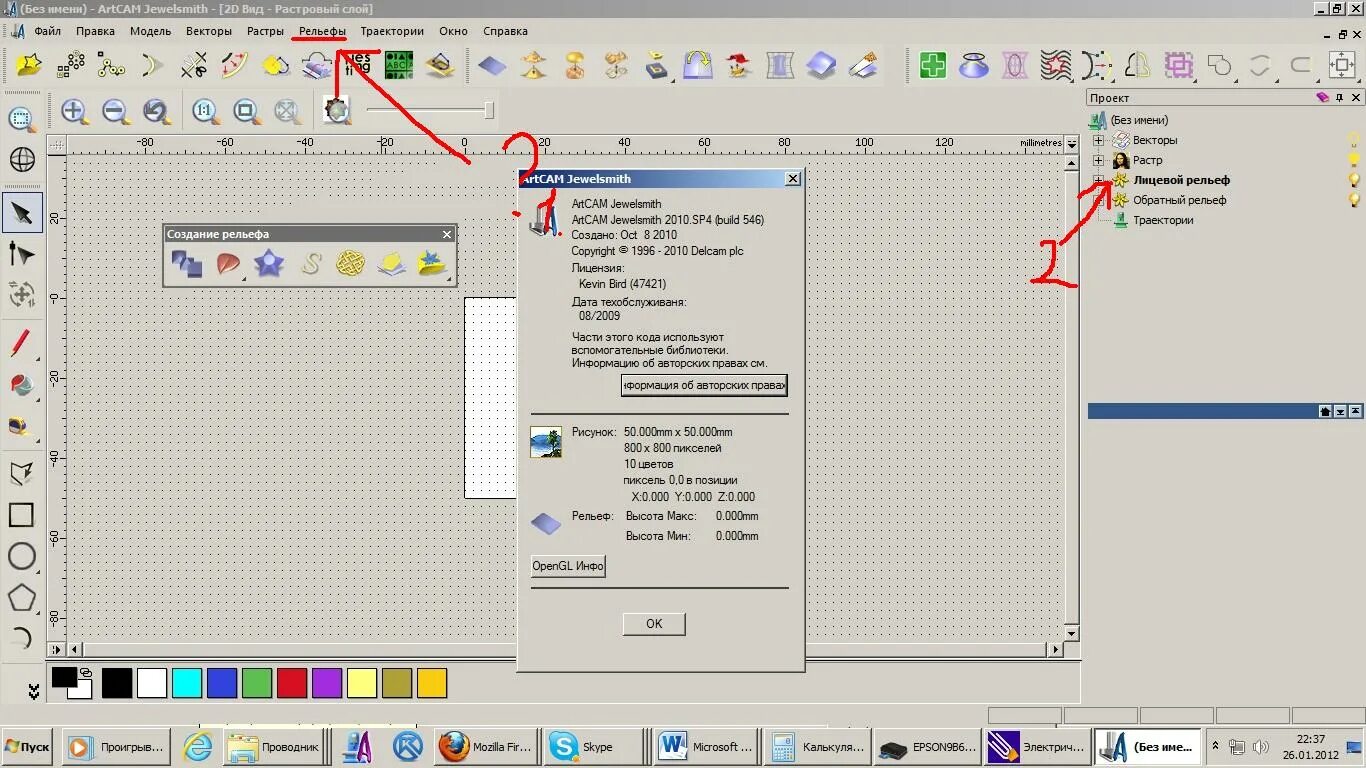Click the yellow star vector creation icon
Viewport: 1366px width, 768px height.
pyautogui.click(x=30, y=66)
